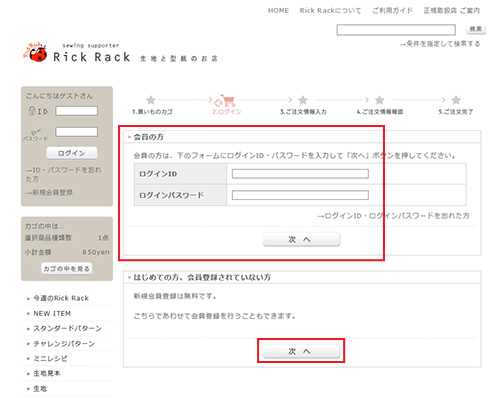Viewport: 500px width, 398px height.
Task: Click the こんにちはゲストさん greeting text
Action: pyautogui.click(x=59, y=96)
